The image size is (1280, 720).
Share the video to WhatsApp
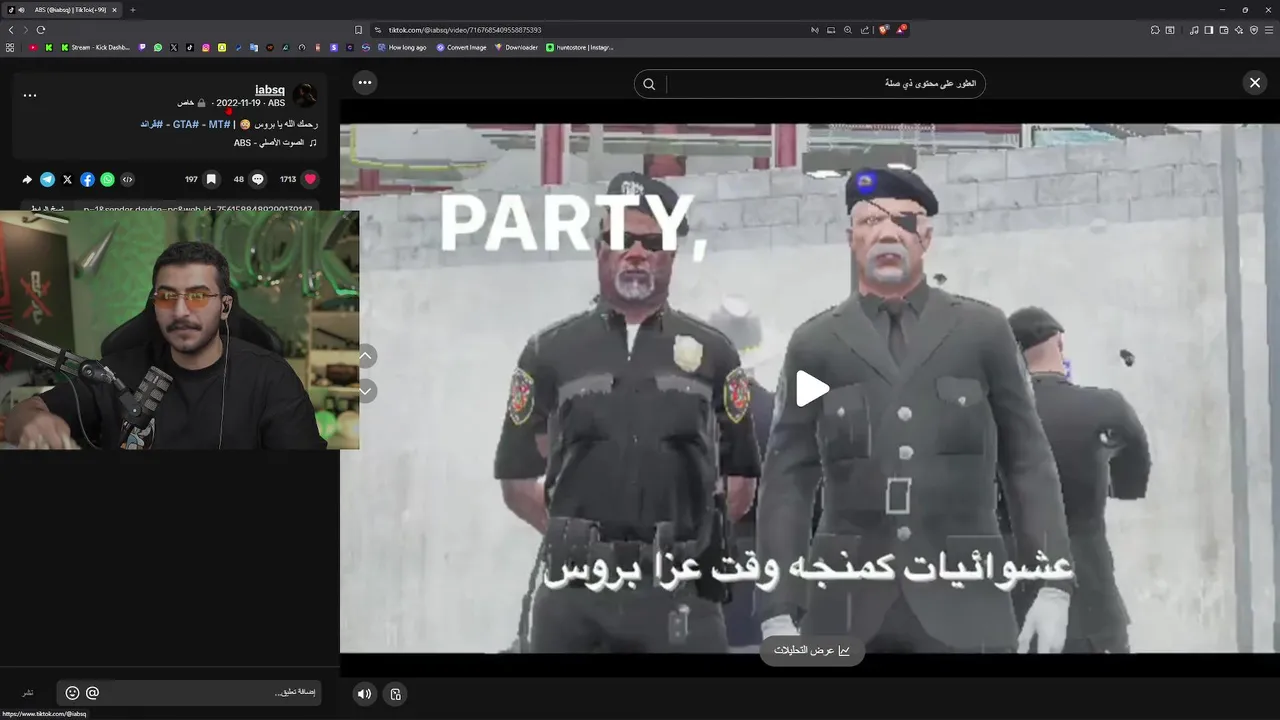point(108,180)
